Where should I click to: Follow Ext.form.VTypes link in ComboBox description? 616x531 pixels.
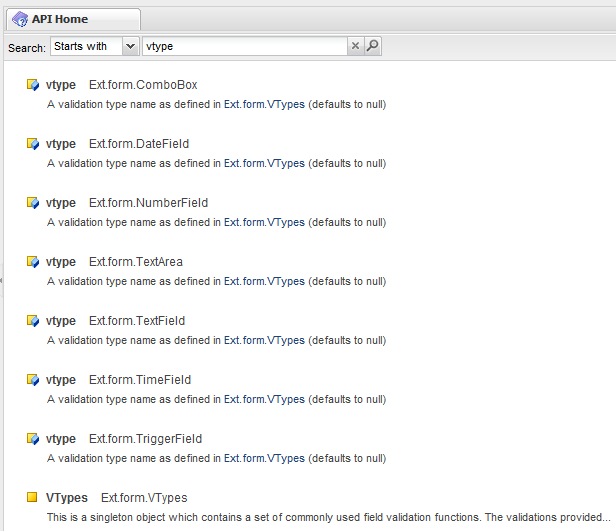click(264, 104)
